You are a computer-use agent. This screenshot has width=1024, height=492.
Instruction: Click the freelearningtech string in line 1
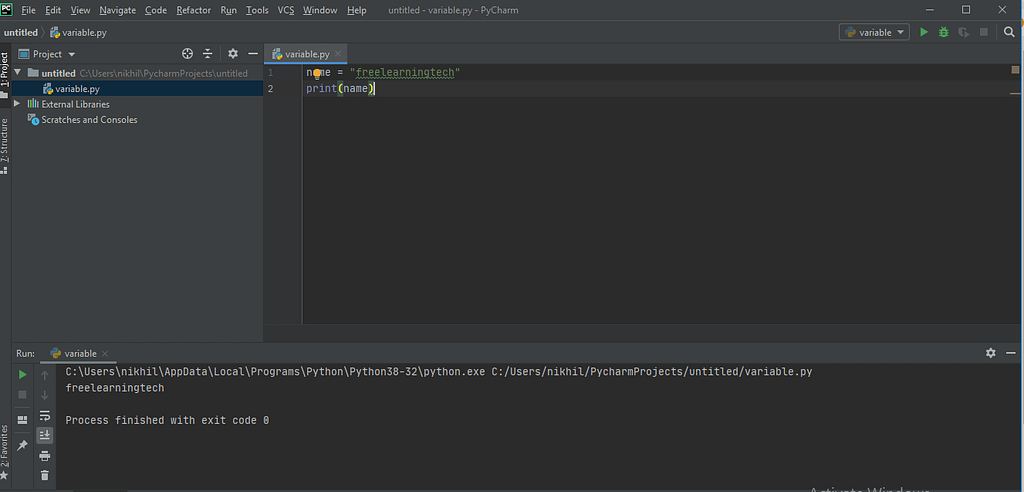coord(405,73)
